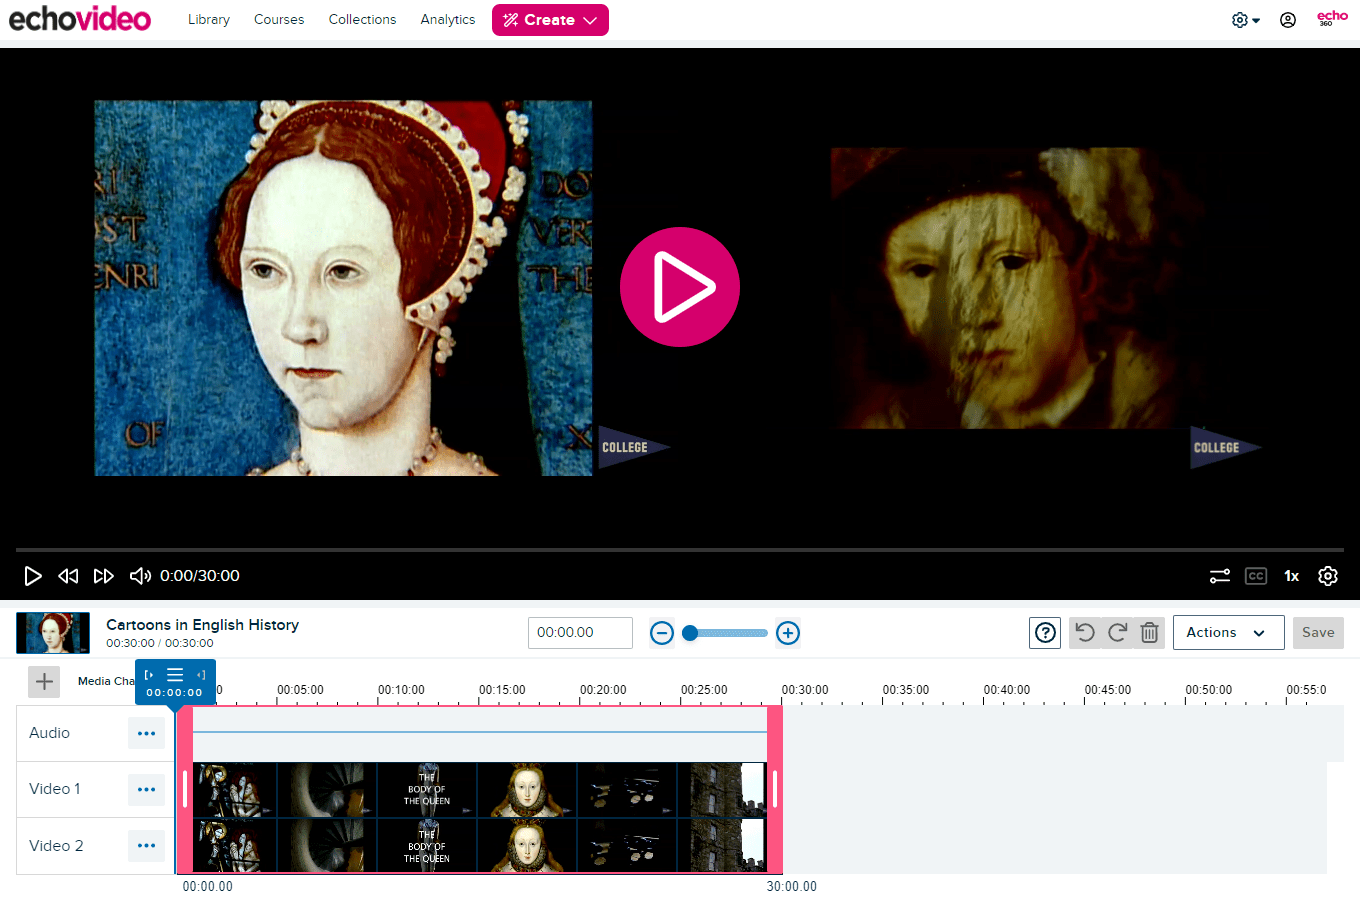Open the Collections menu item

362,19
